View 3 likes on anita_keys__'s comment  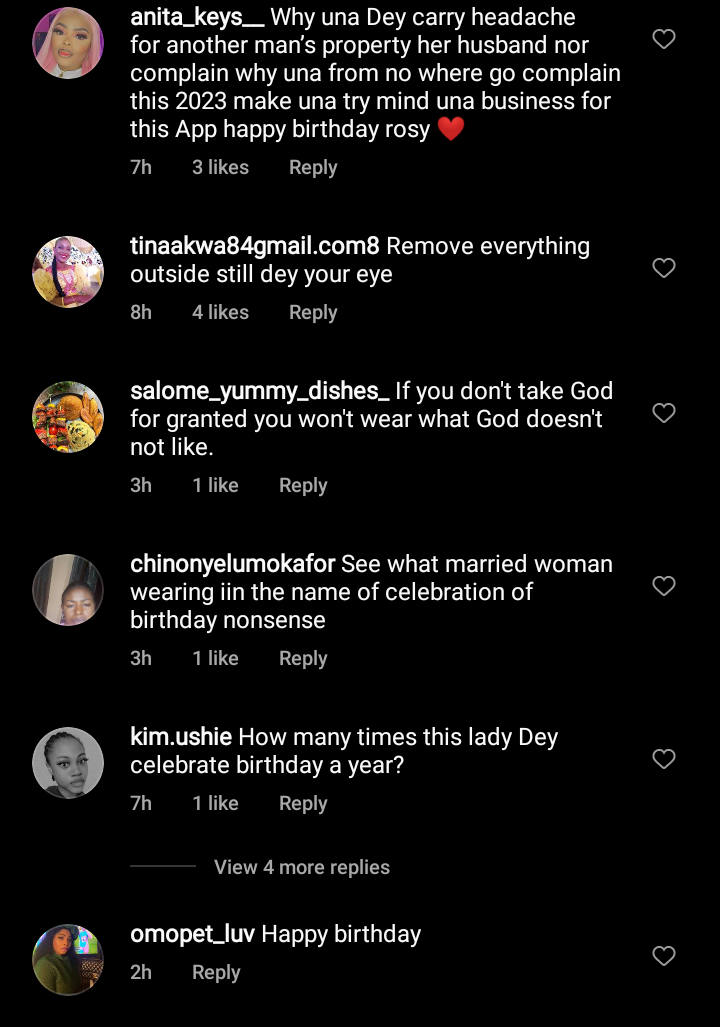tap(220, 167)
